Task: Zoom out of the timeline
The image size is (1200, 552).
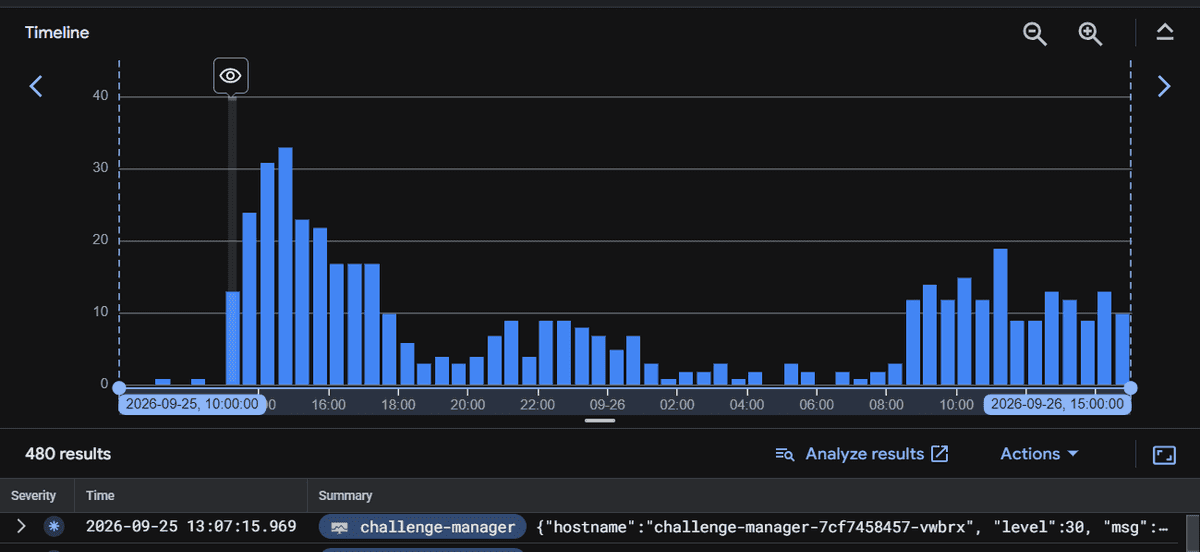Action: (1034, 33)
